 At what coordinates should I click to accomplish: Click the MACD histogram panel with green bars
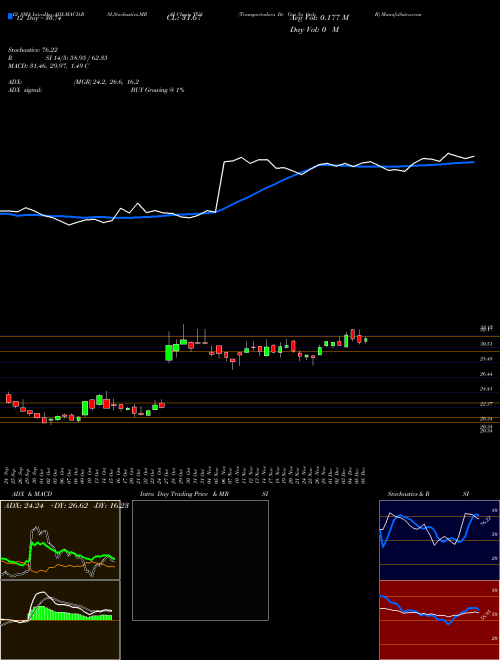click(60, 620)
